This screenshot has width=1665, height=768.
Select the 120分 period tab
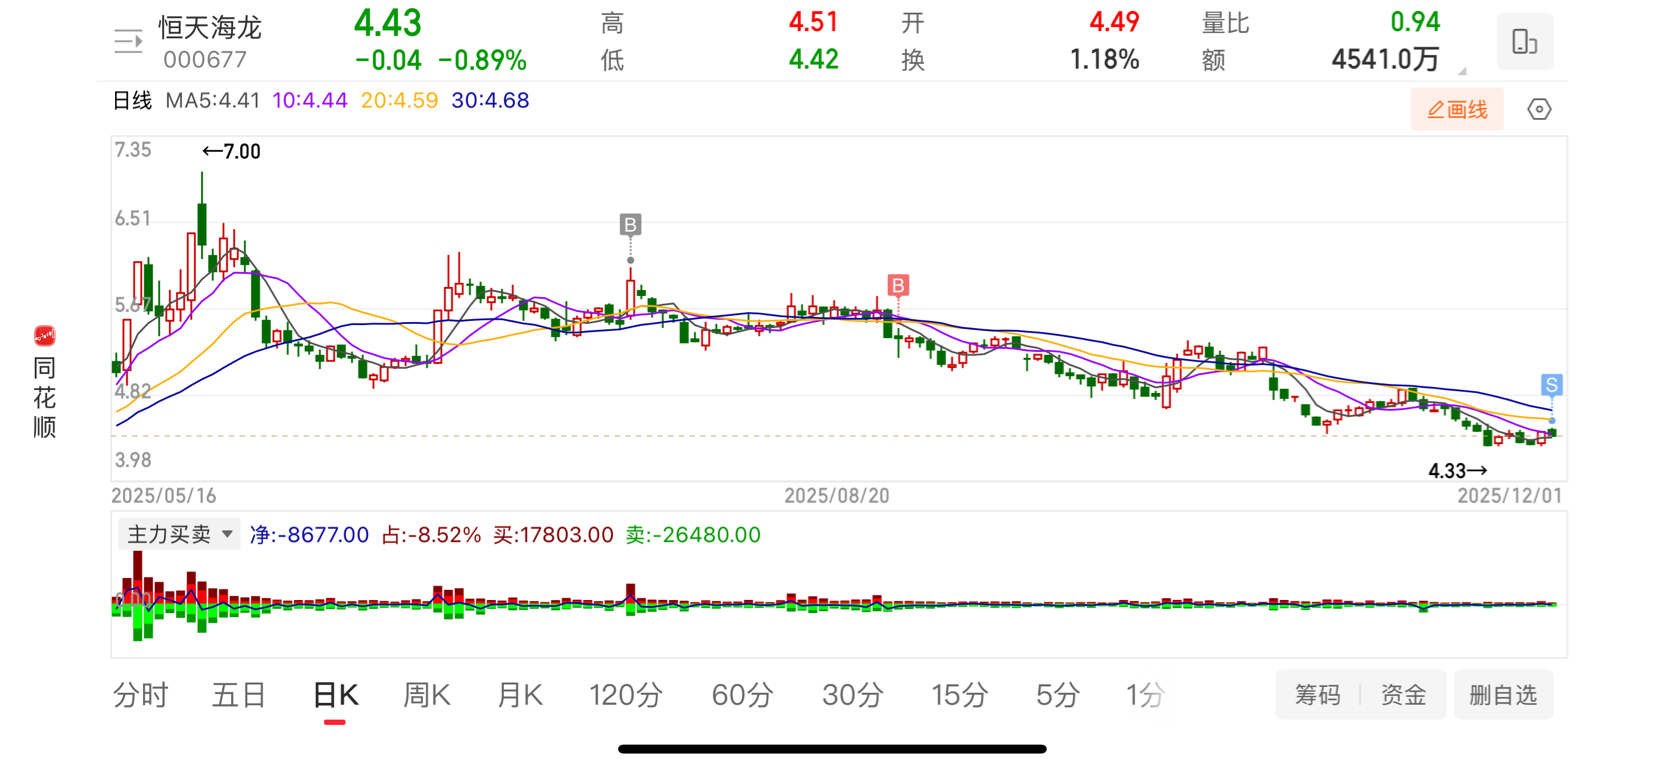pos(626,695)
